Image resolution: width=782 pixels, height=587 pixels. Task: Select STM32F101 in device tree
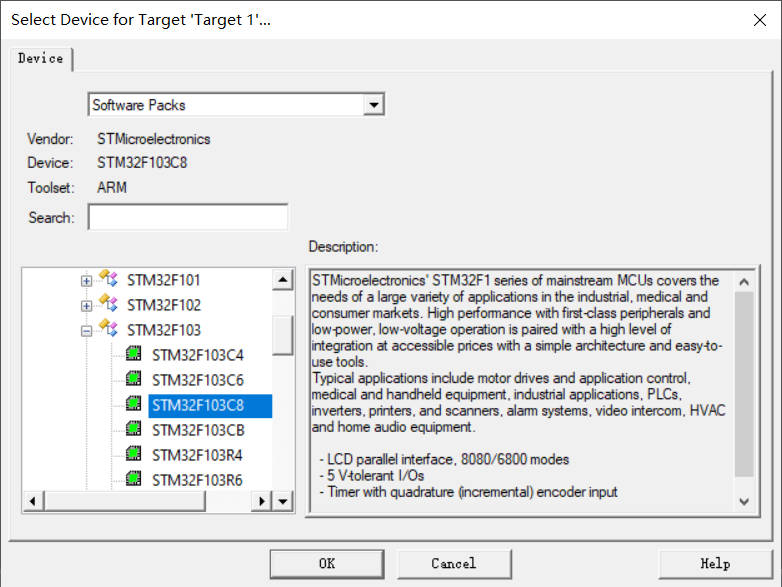click(x=164, y=280)
